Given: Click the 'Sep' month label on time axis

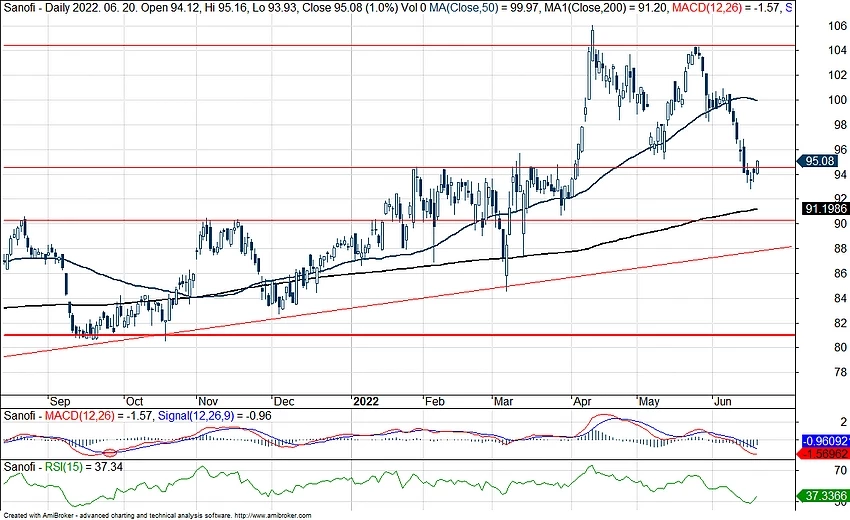Looking at the screenshot, I should [60, 401].
